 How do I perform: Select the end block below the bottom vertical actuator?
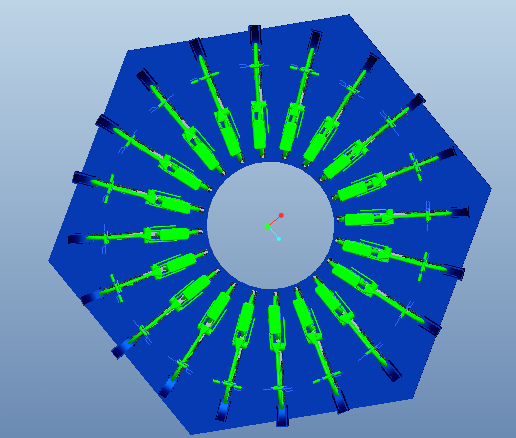click(282, 416)
